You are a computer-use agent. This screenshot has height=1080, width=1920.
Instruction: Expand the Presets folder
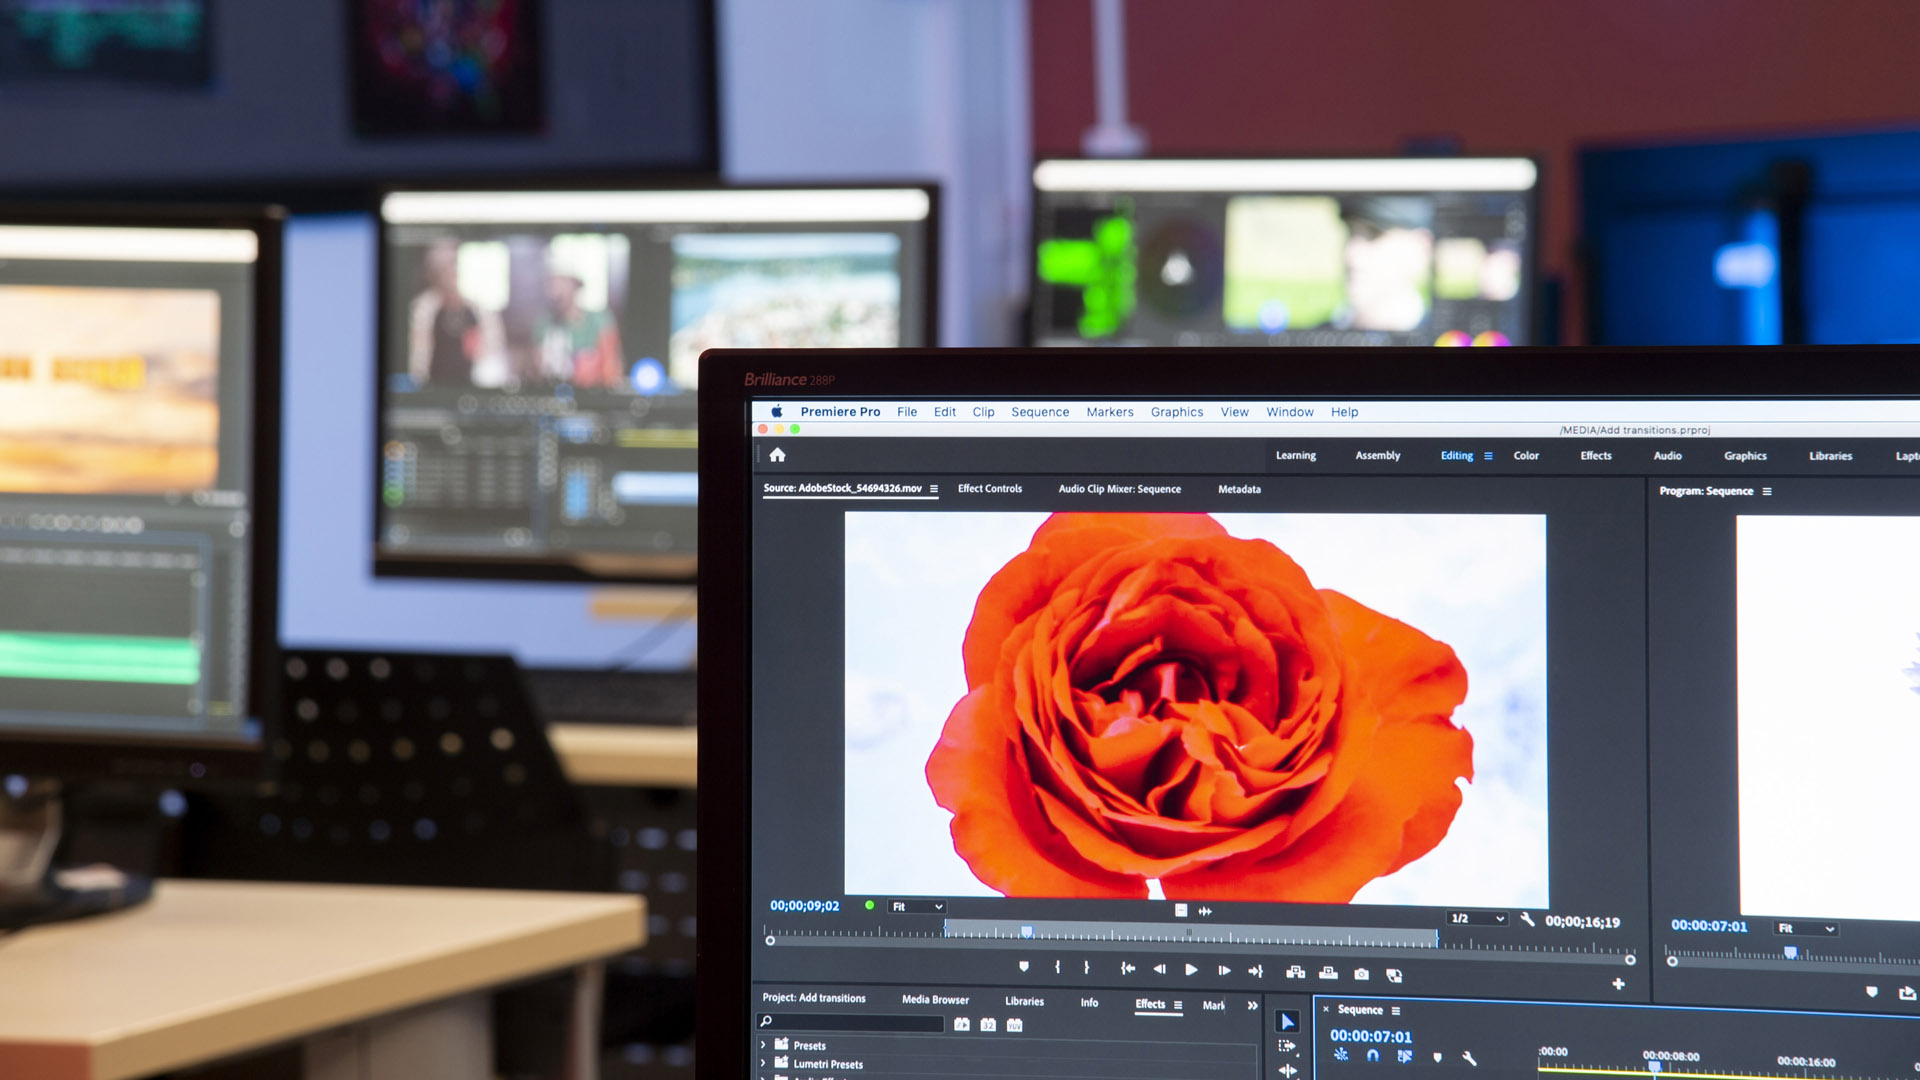click(x=763, y=1045)
